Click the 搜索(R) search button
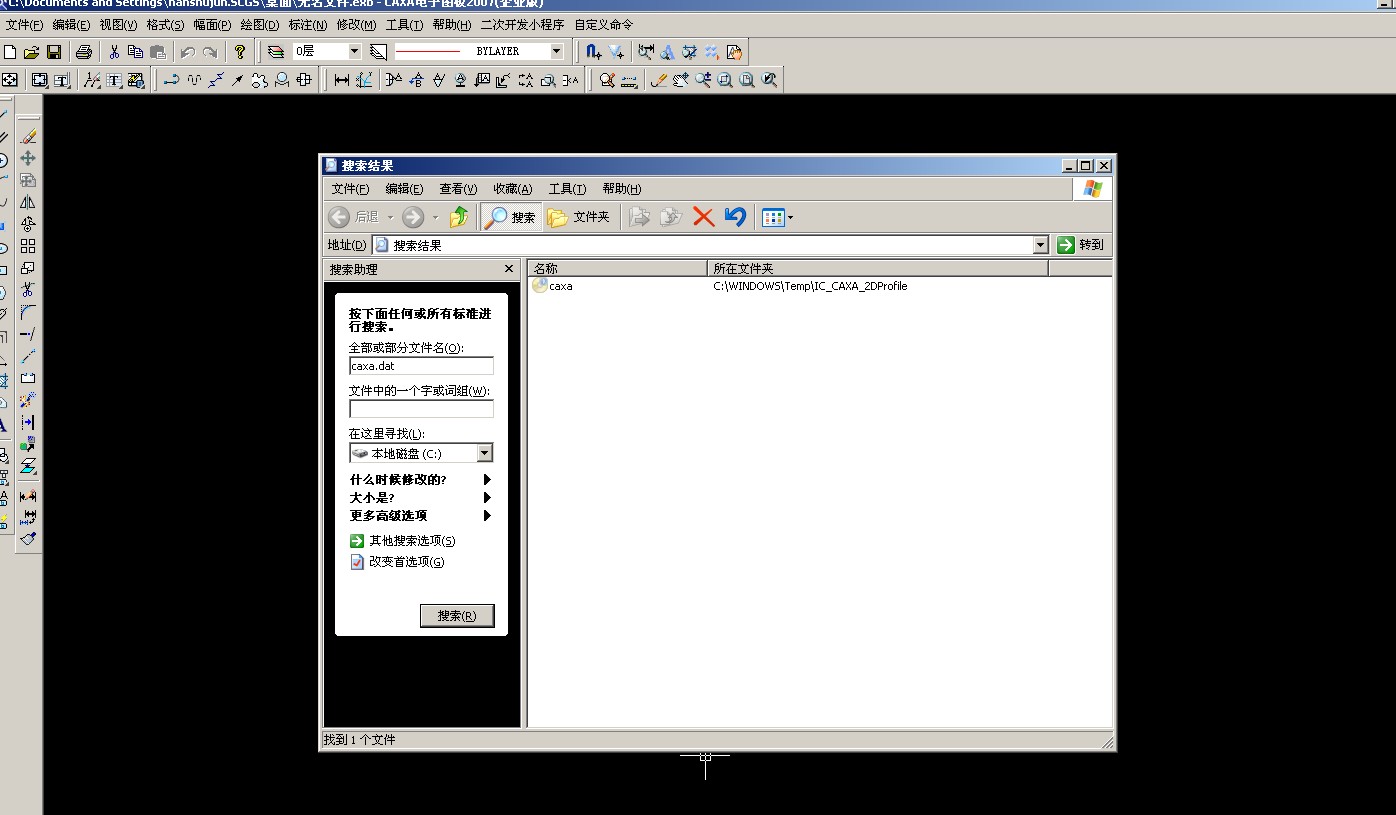This screenshot has height=815, width=1396. (x=457, y=616)
